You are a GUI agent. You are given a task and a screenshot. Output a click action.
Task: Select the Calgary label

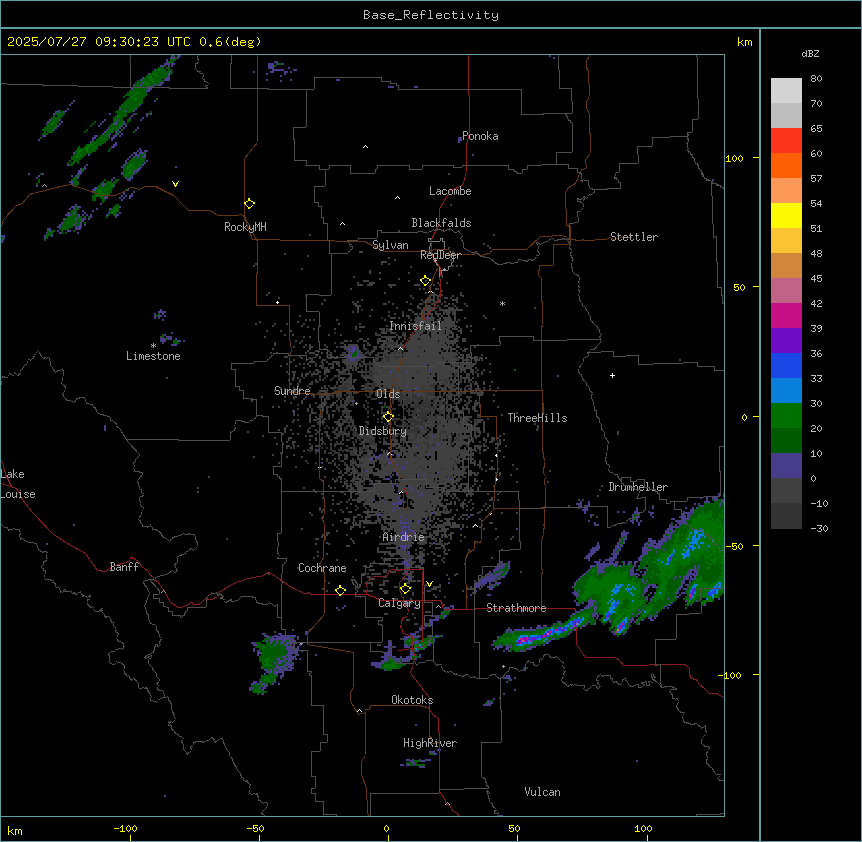(x=399, y=603)
